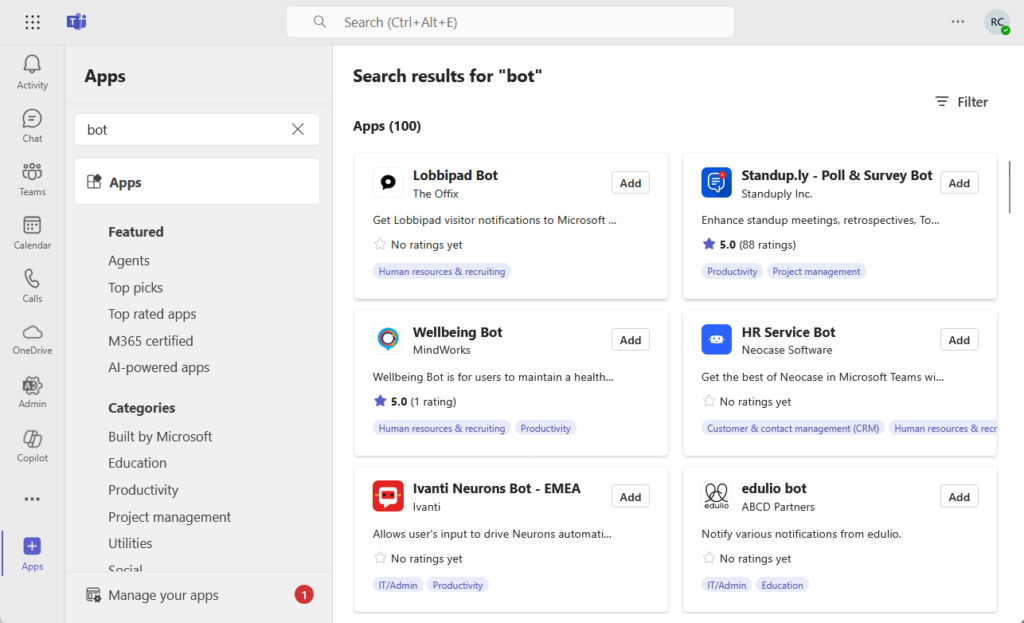Click the Wellbeing Bot title
The width and height of the screenshot is (1024, 623).
[x=457, y=332]
